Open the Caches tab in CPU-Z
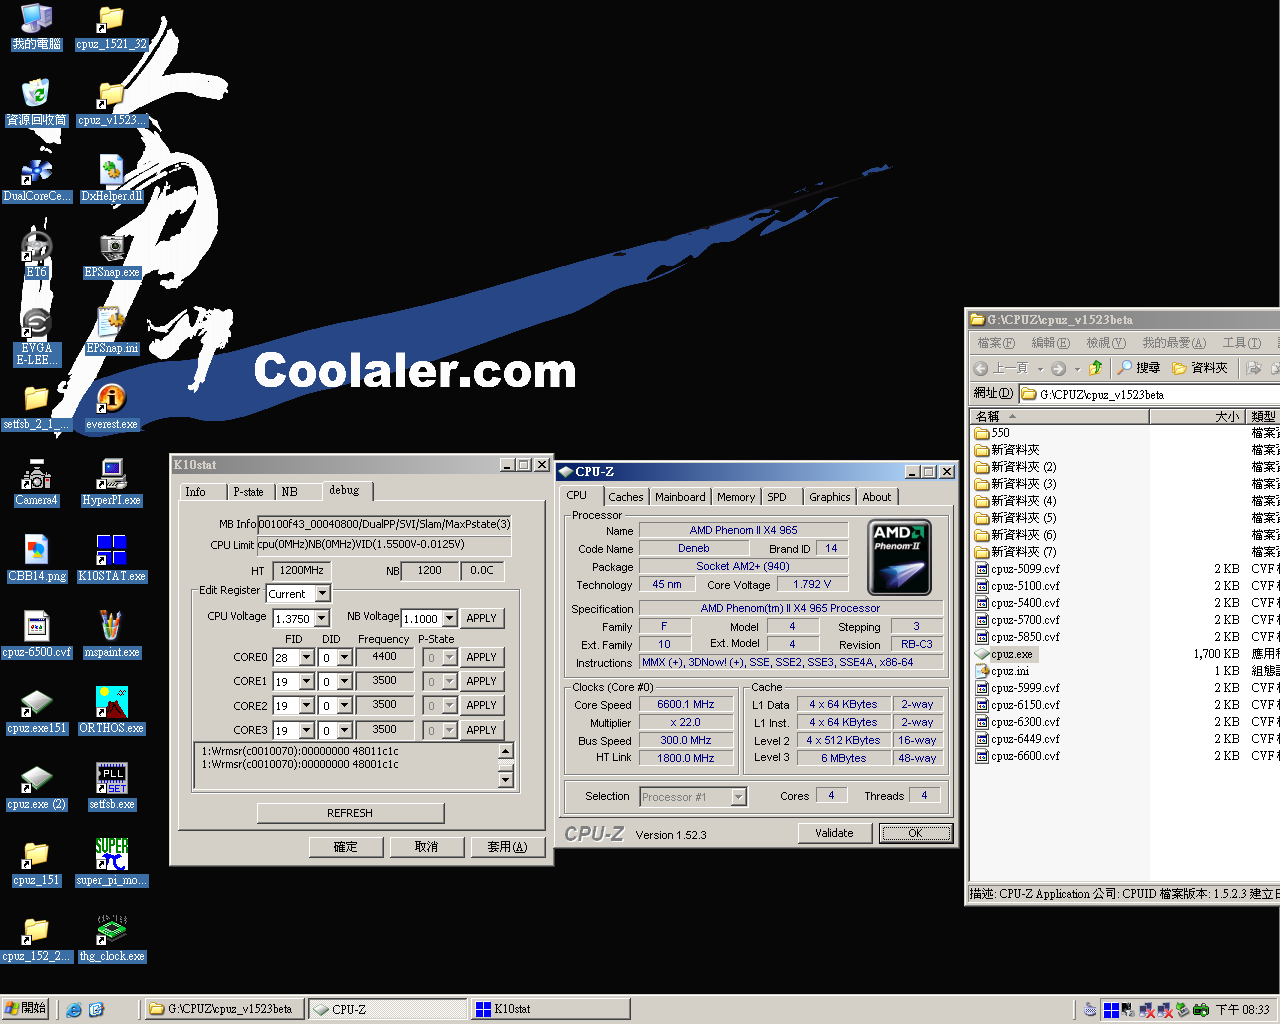The width and height of the screenshot is (1280, 1024). 626,497
